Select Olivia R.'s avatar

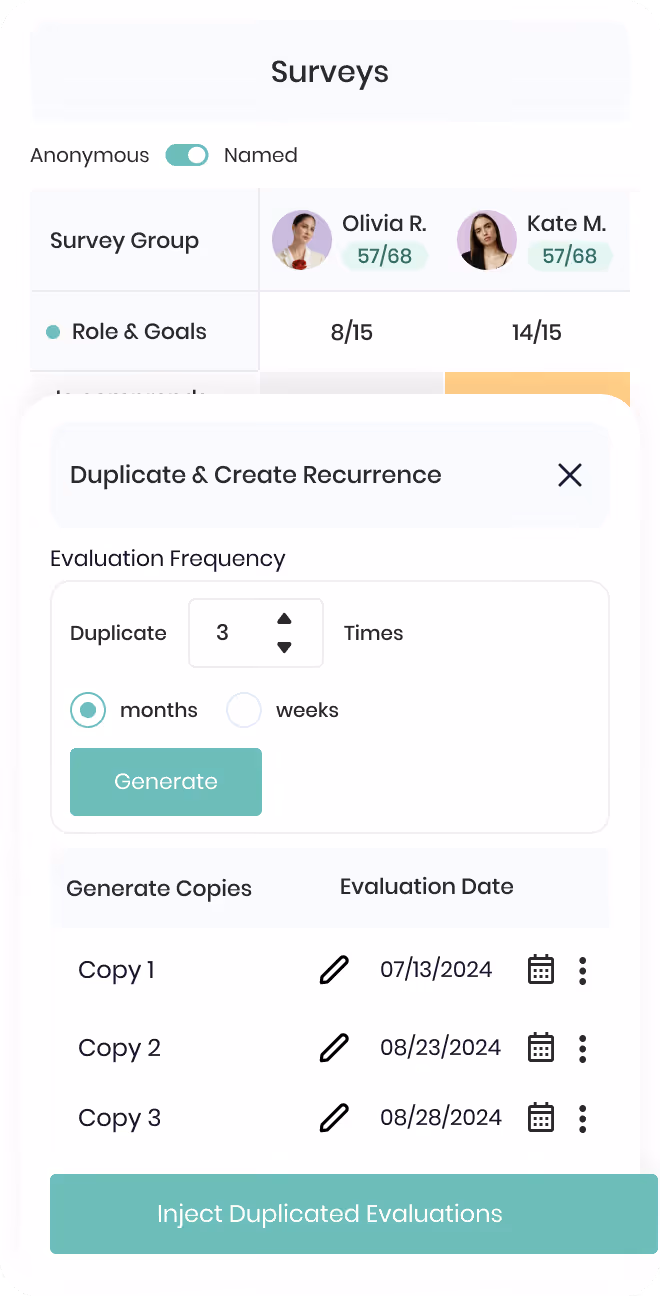302,240
